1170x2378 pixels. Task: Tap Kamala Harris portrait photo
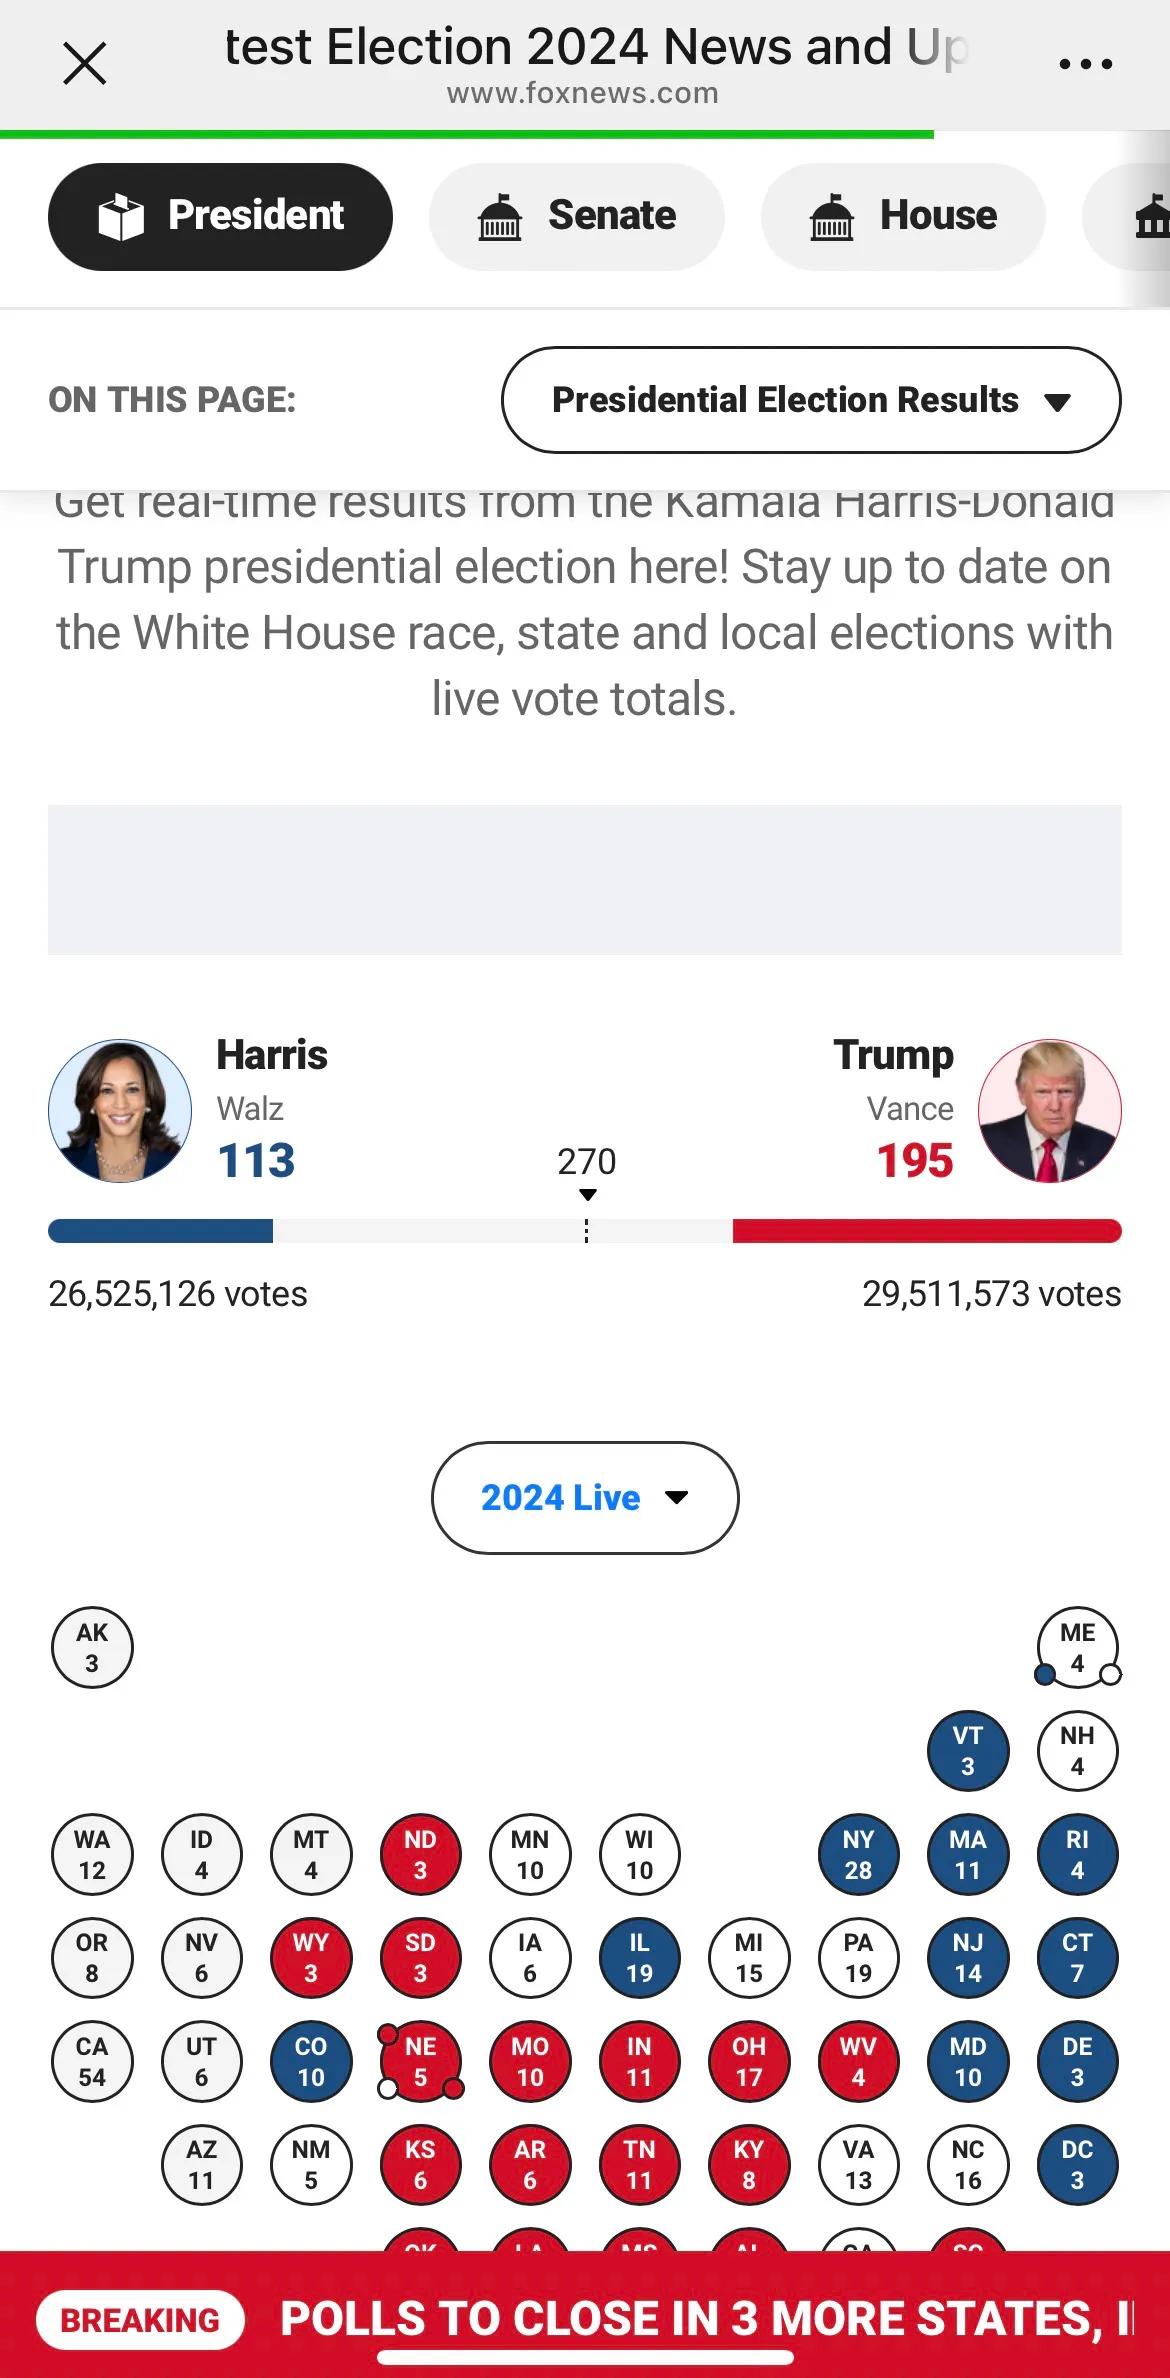[120, 1110]
